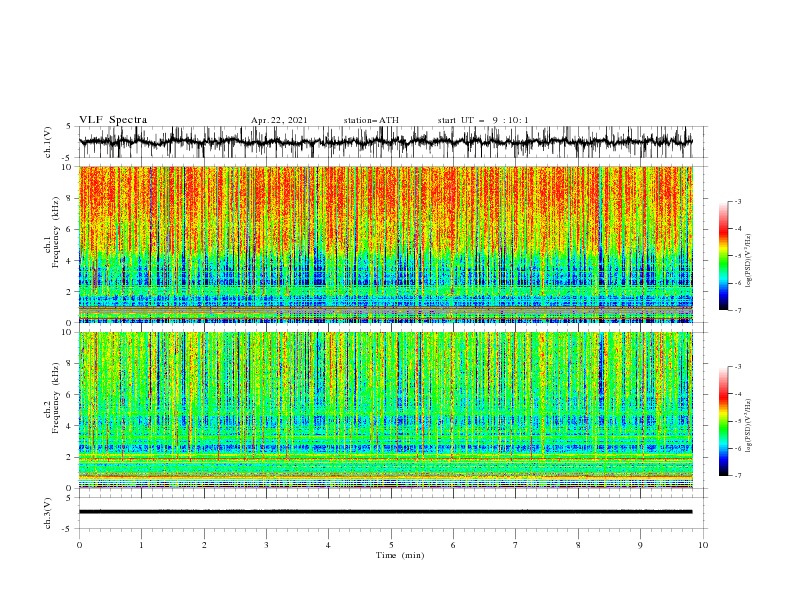Click time axis tick label "7"
792x612 pixels.
(516, 545)
